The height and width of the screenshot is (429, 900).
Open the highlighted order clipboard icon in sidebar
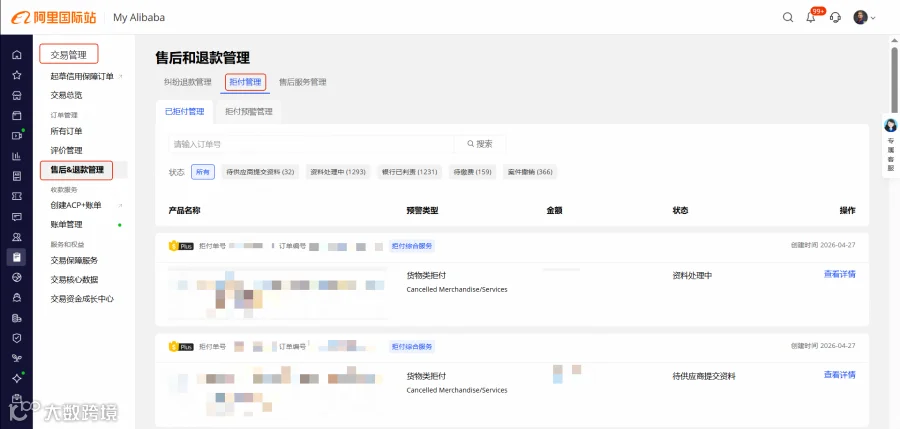[16, 257]
